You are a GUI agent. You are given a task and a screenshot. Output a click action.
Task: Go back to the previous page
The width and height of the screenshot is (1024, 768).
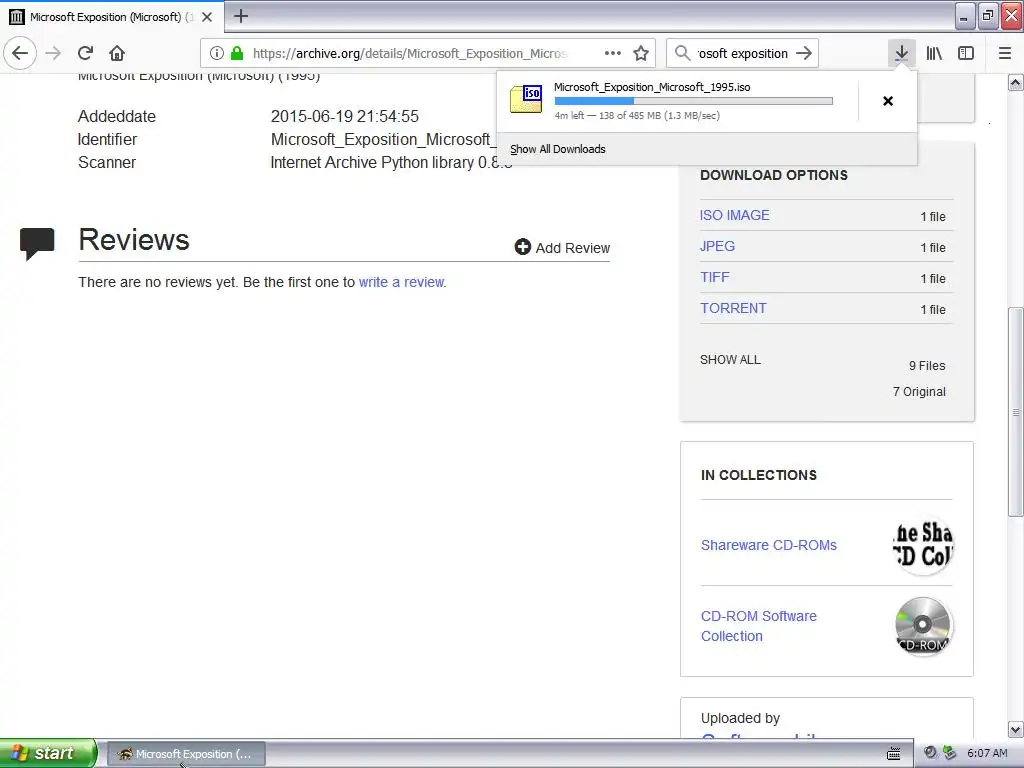point(20,53)
